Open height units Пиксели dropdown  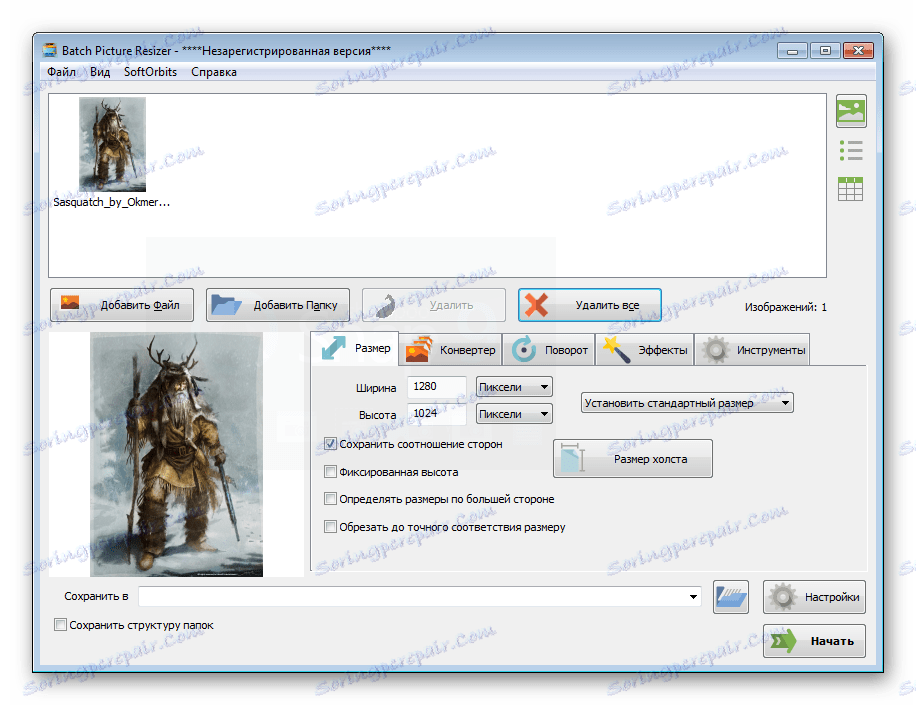click(x=514, y=414)
